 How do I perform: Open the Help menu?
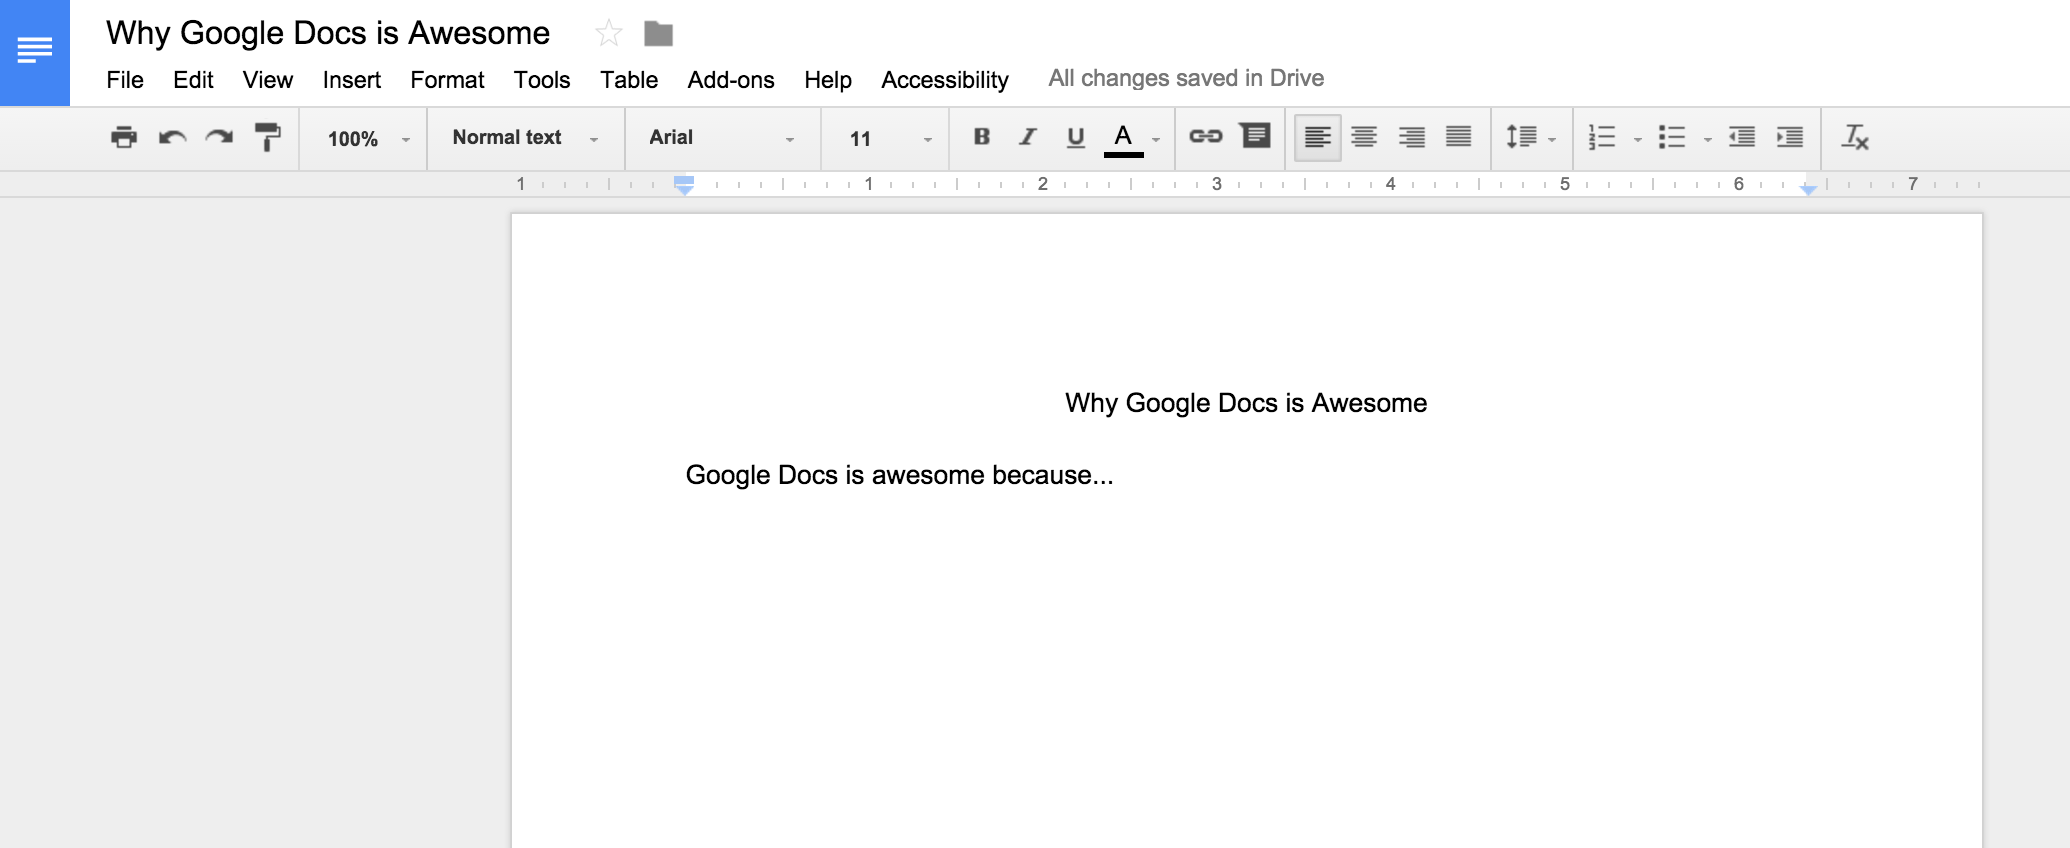coord(828,80)
